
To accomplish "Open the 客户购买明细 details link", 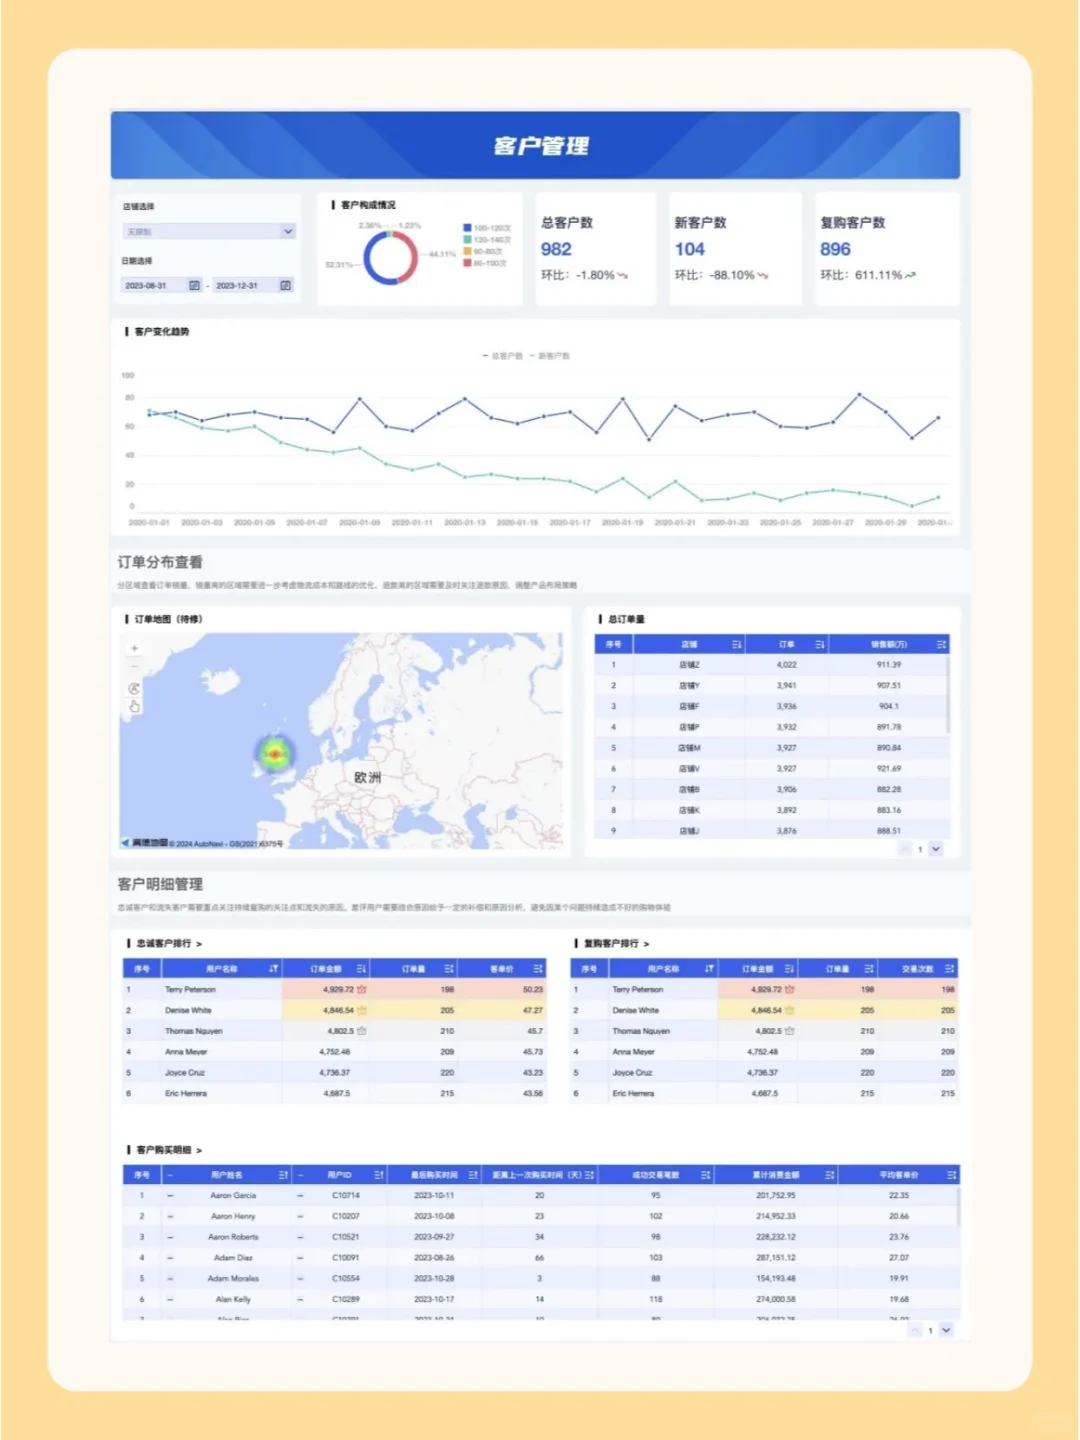I will [x=199, y=1151].
